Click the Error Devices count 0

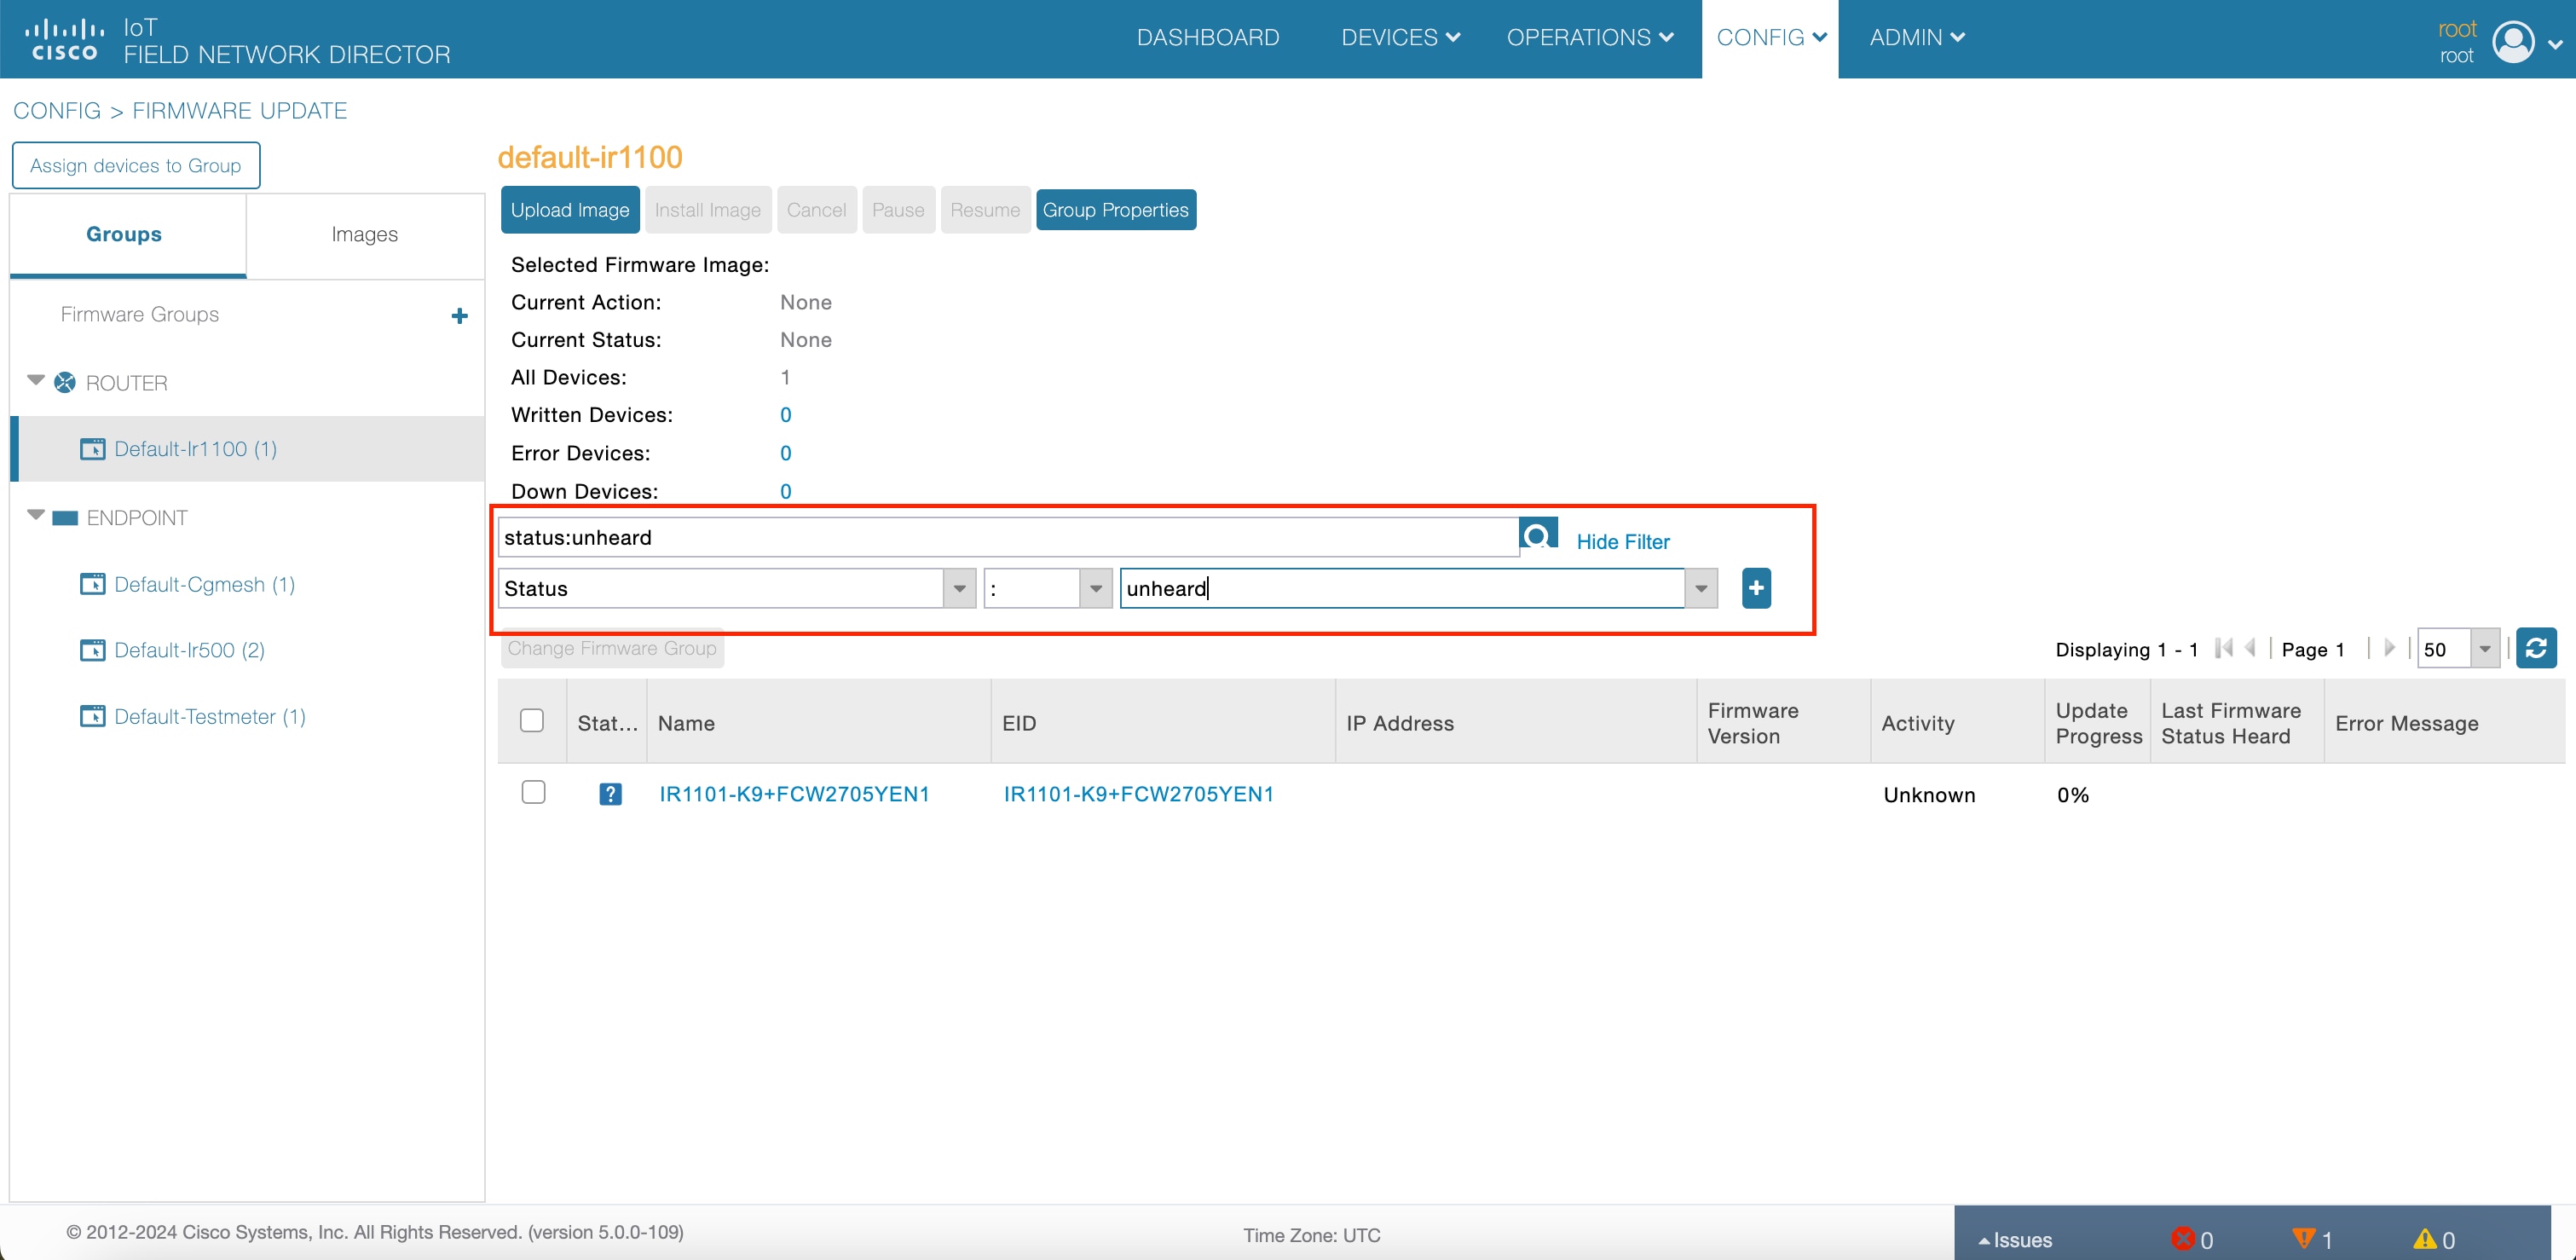[x=785, y=453]
